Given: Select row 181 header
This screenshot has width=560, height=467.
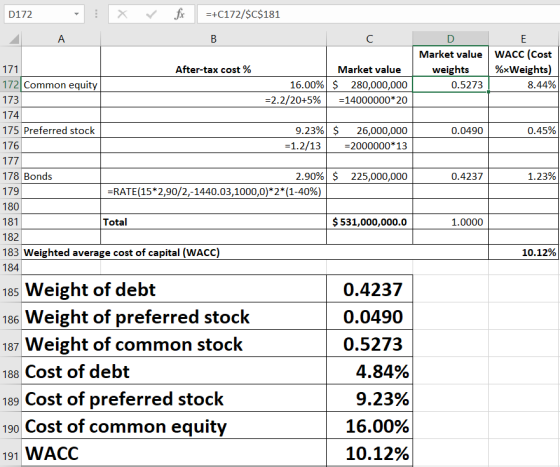Looking at the screenshot, I should [x=10, y=222].
